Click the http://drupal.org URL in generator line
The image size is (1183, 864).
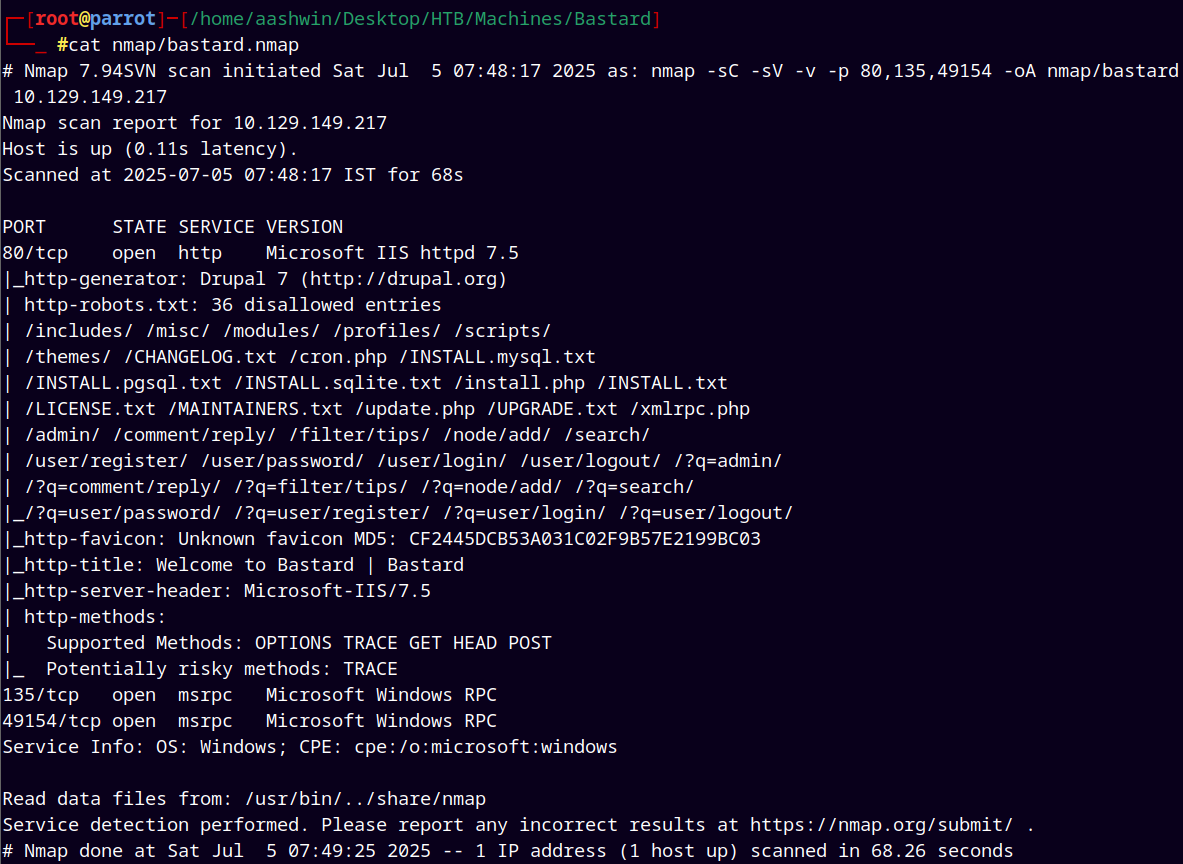[403, 279]
